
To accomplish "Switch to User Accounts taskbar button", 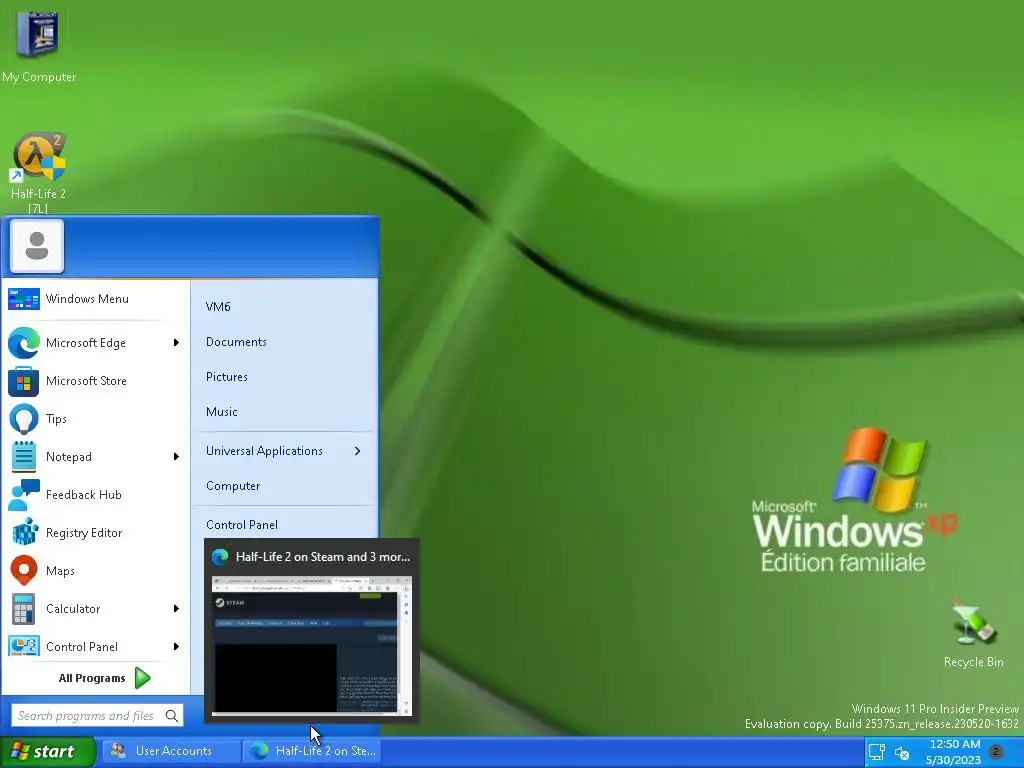I will click(x=170, y=751).
